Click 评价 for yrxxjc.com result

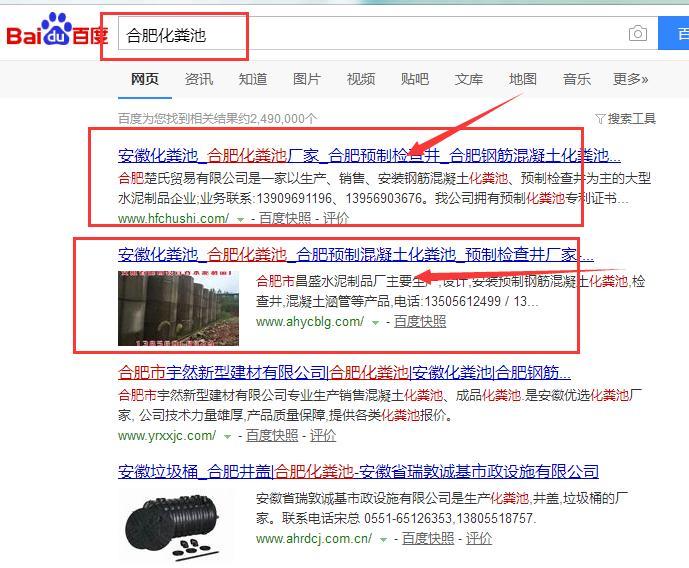pyautogui.click(x=323, y=436)
